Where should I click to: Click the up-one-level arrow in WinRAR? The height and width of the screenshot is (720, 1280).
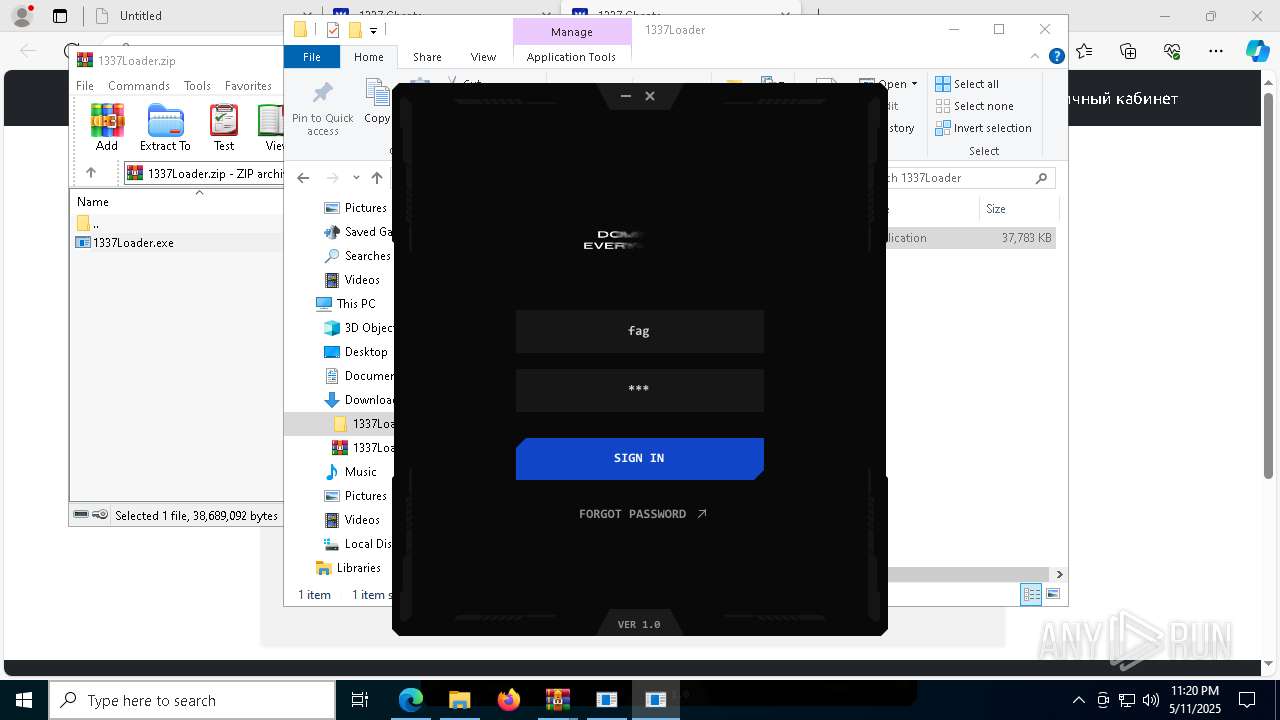coord(91,173)
